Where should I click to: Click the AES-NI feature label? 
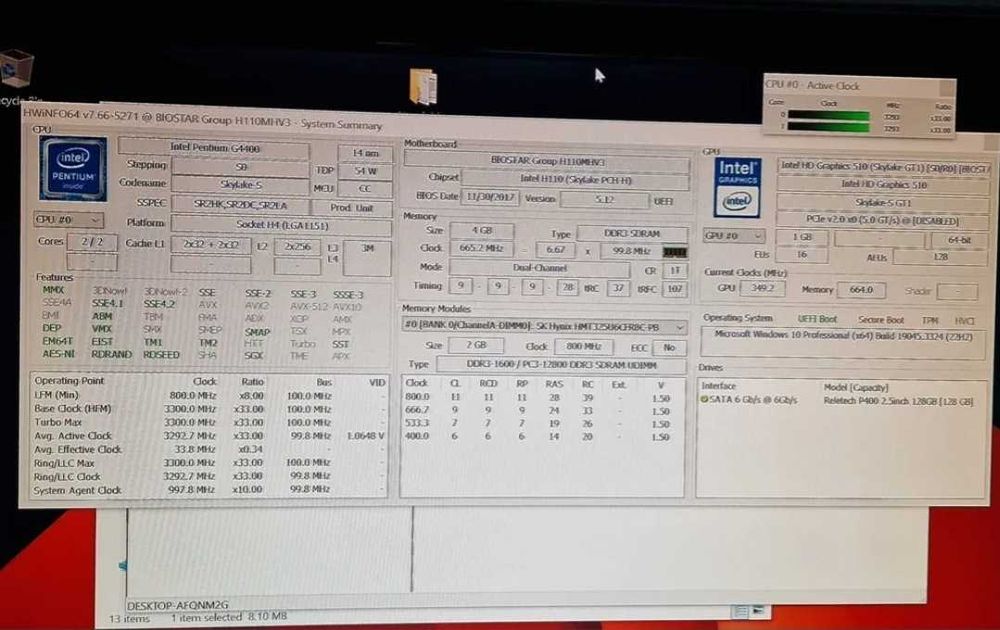tap(59, 354)
